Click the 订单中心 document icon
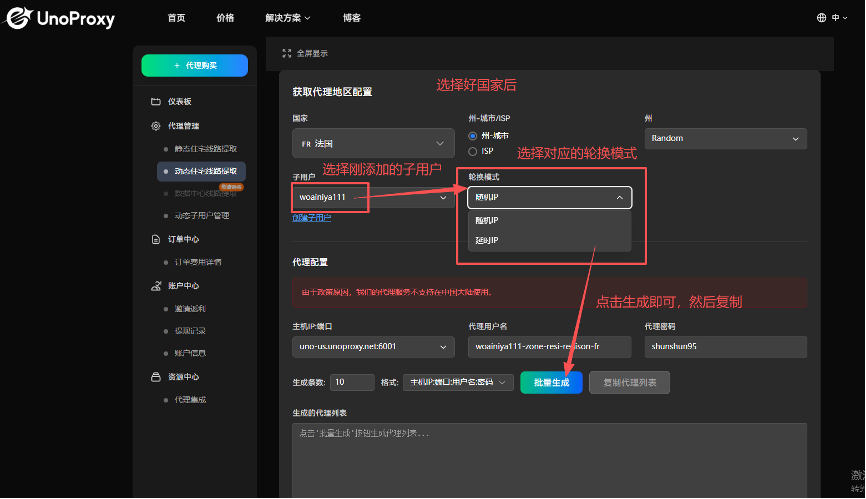This screenshot has height=499, width=866. pos(155,239)
